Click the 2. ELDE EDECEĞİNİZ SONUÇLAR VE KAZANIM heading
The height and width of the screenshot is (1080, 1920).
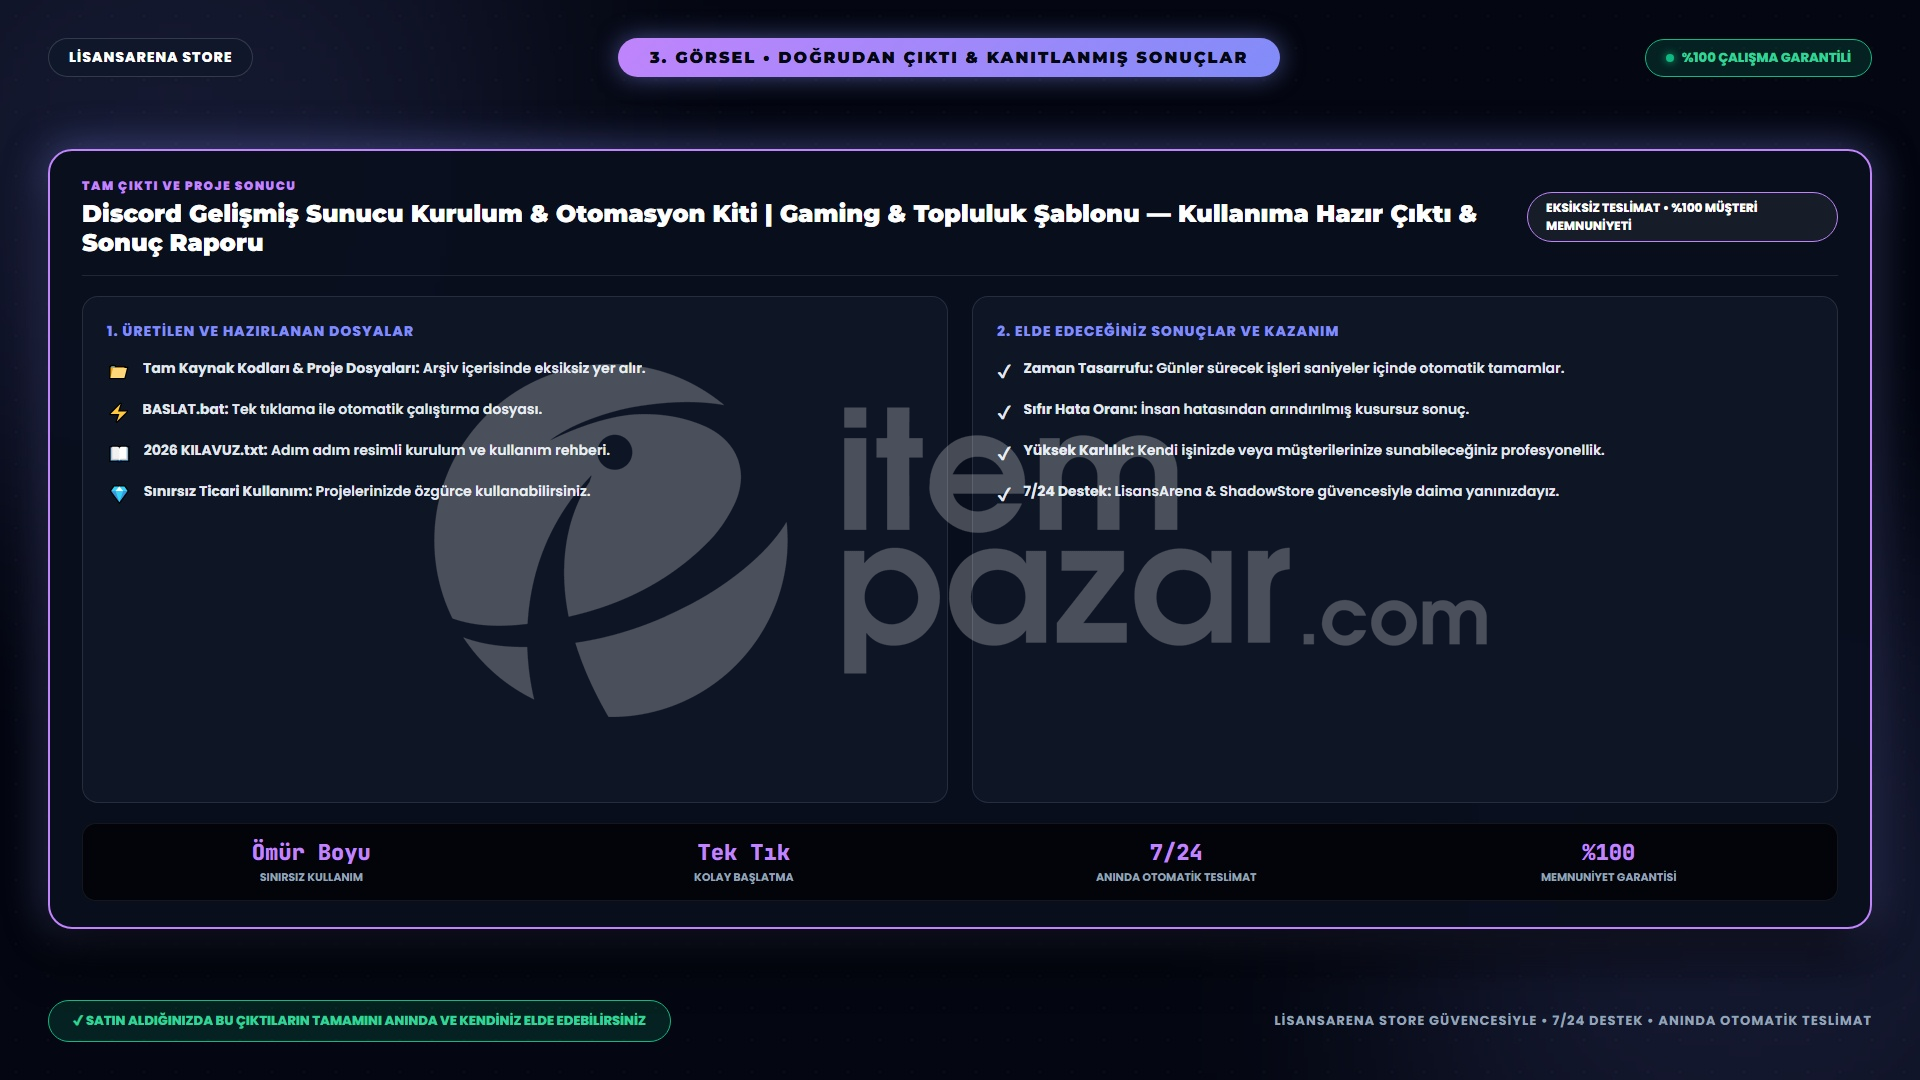[1167, 331]
